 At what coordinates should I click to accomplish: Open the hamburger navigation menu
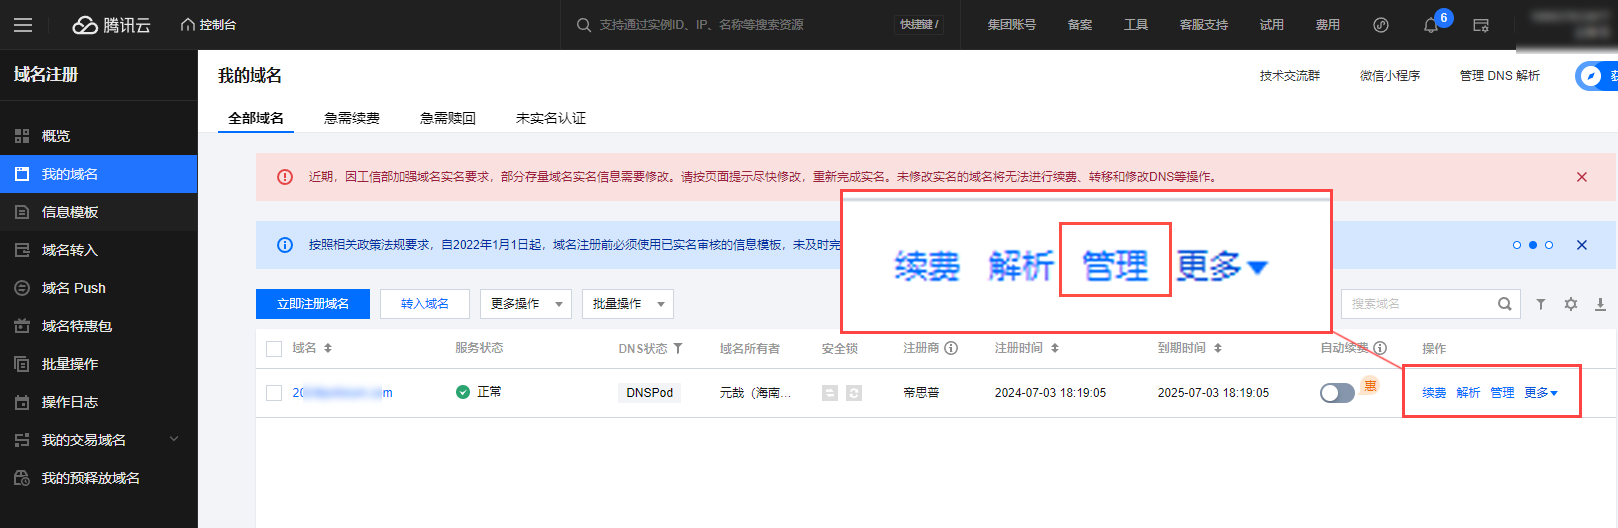23,25
